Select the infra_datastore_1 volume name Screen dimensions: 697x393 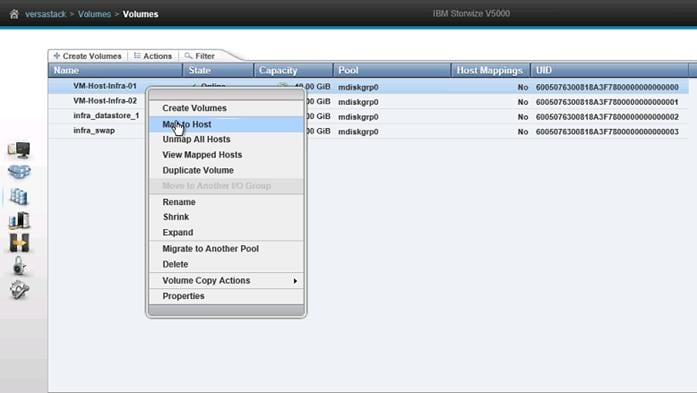pyautogui.click(x=106, y=116)
